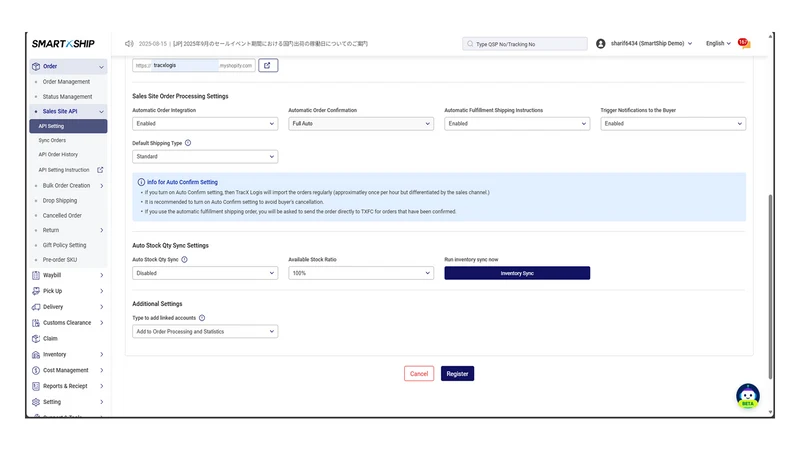This screenshot has width=800, height=450.
Task: Click the Auto Confirm info circle icon
Action: point(141,182)
